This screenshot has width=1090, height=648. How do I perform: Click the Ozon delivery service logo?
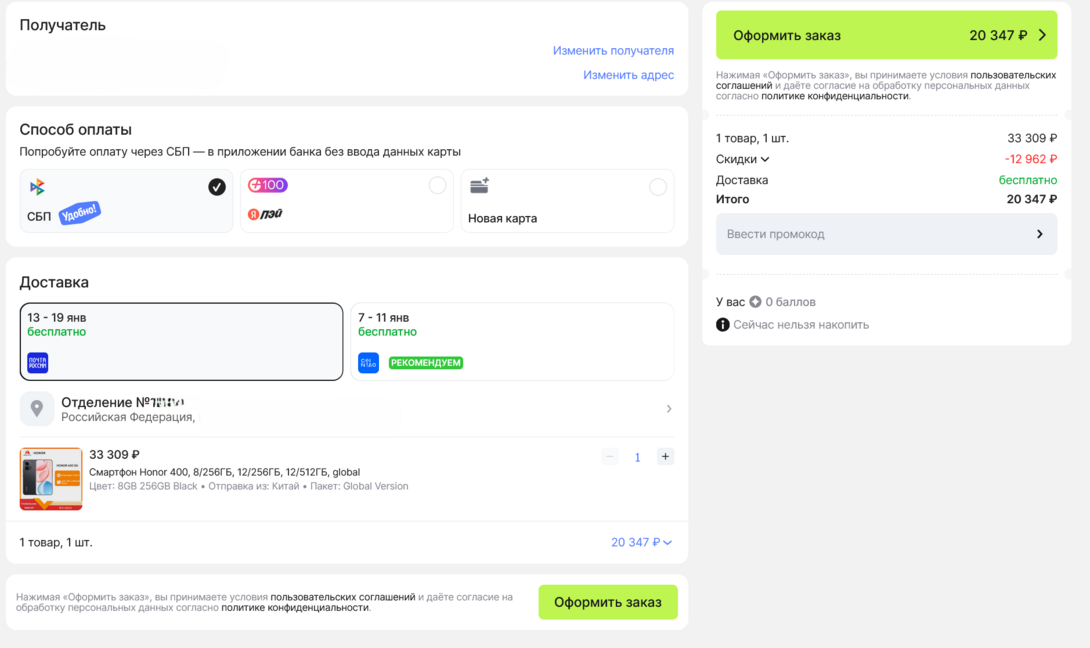(x=368, y=362)
